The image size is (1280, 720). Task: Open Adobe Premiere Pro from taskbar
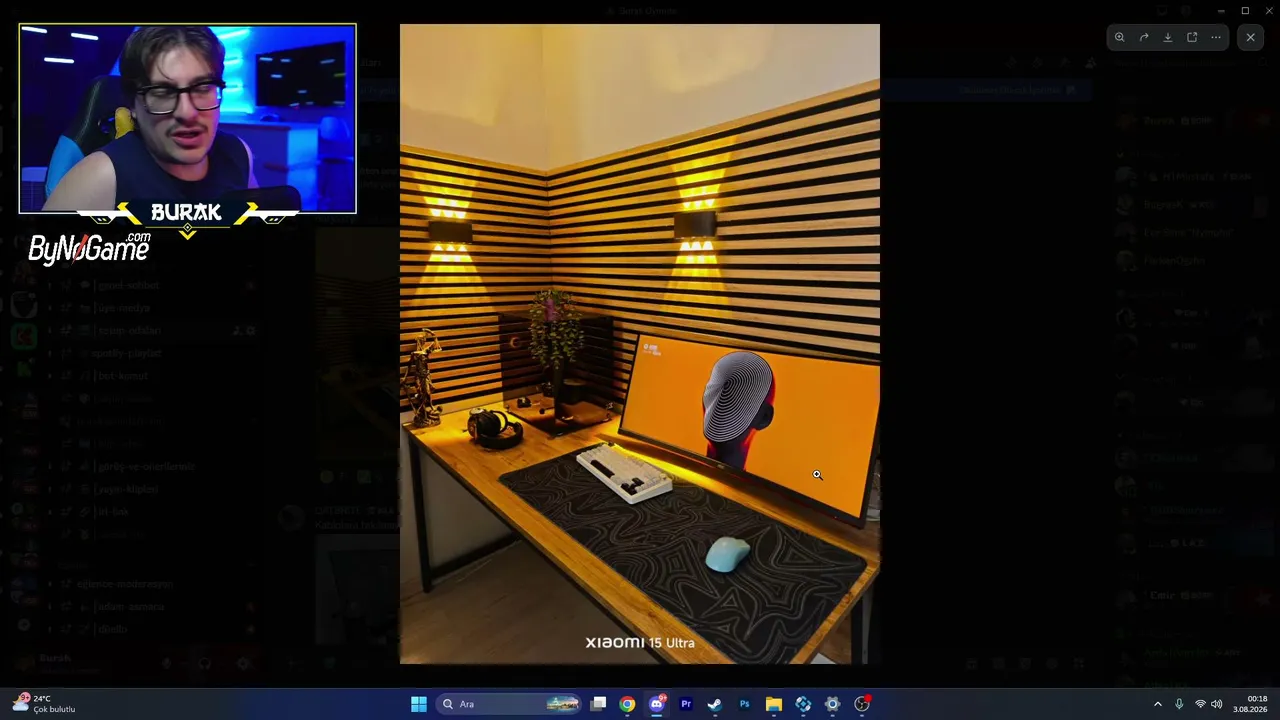[x=686, y=704]
